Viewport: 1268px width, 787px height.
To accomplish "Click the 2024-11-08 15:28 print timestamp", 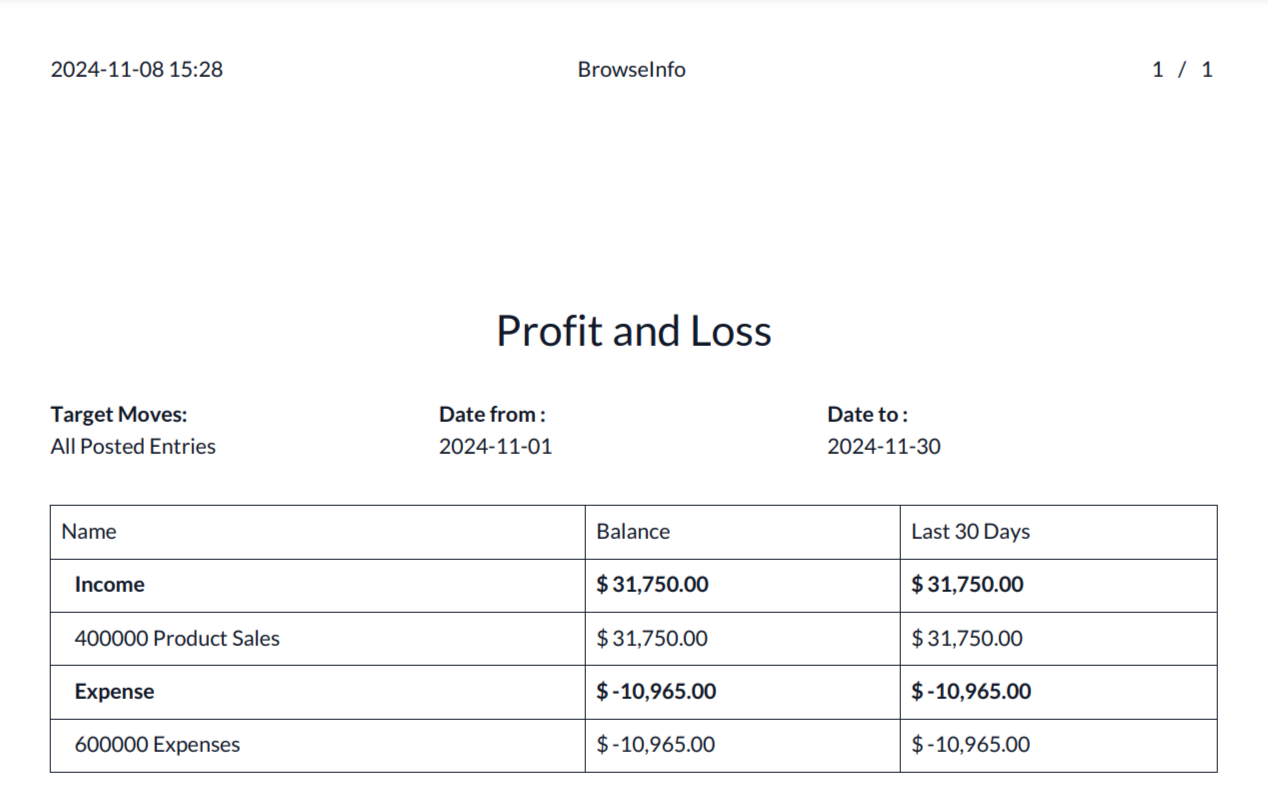I will 137,70.
